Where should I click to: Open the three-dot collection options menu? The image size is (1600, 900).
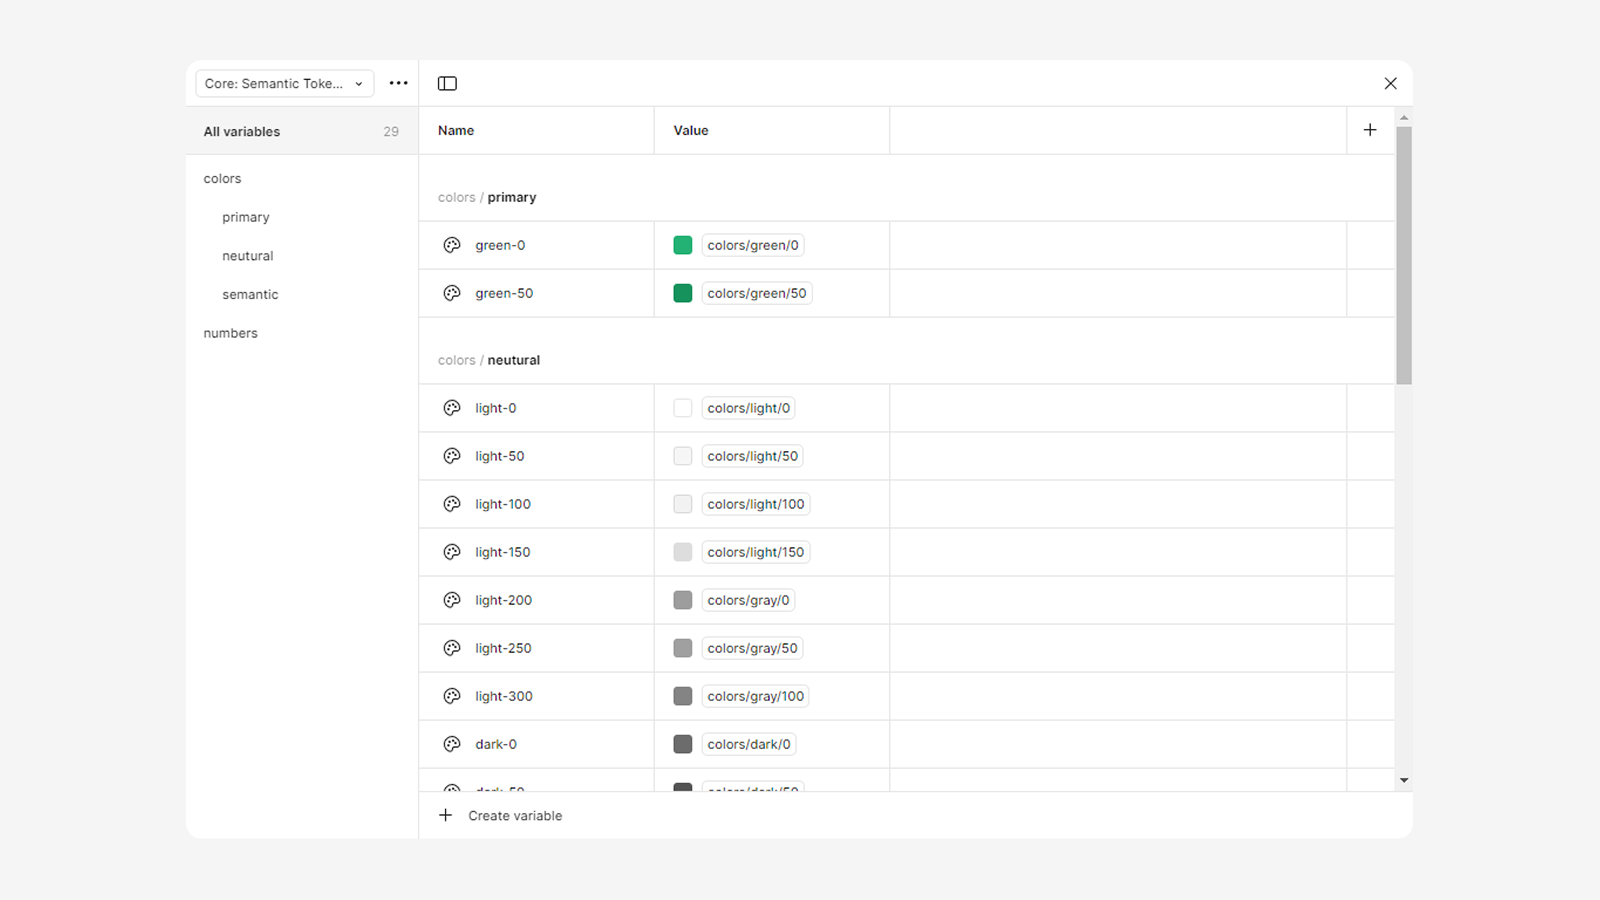coord(398,84)
